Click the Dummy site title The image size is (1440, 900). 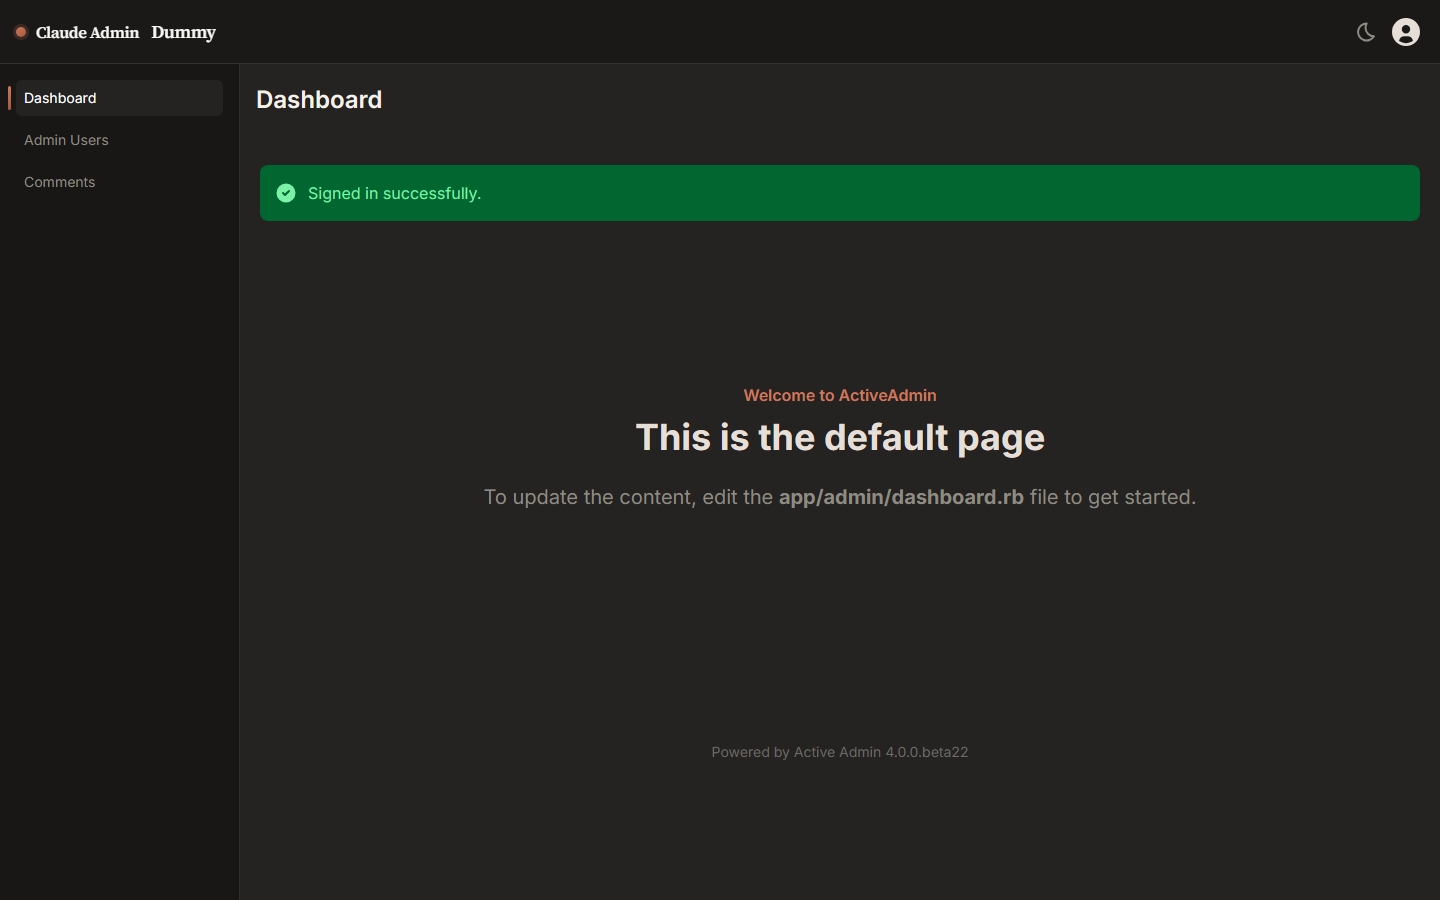coord(184,32)
